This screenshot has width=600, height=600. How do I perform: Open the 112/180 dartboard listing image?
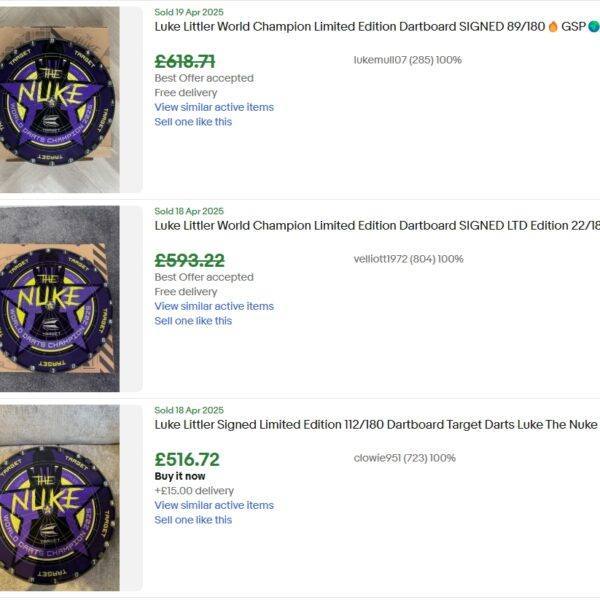[x=60, y=498]
